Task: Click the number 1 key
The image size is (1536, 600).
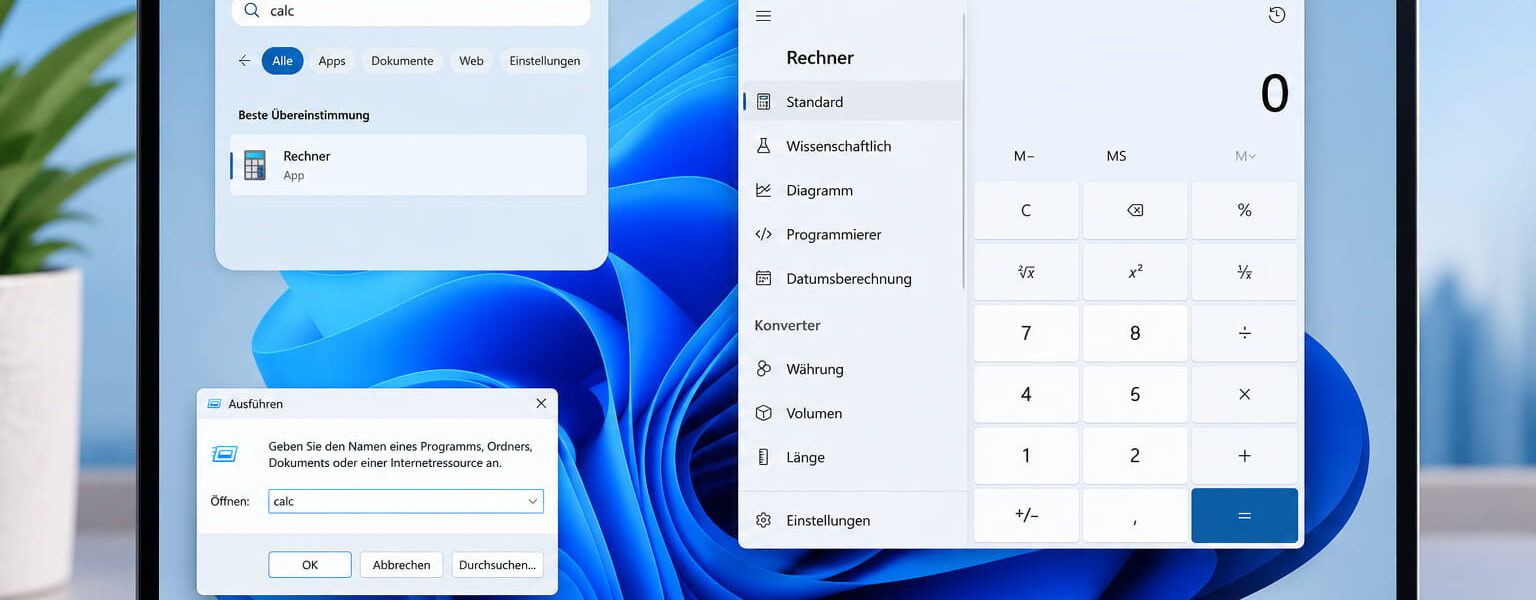Action: coord(1026,455)
